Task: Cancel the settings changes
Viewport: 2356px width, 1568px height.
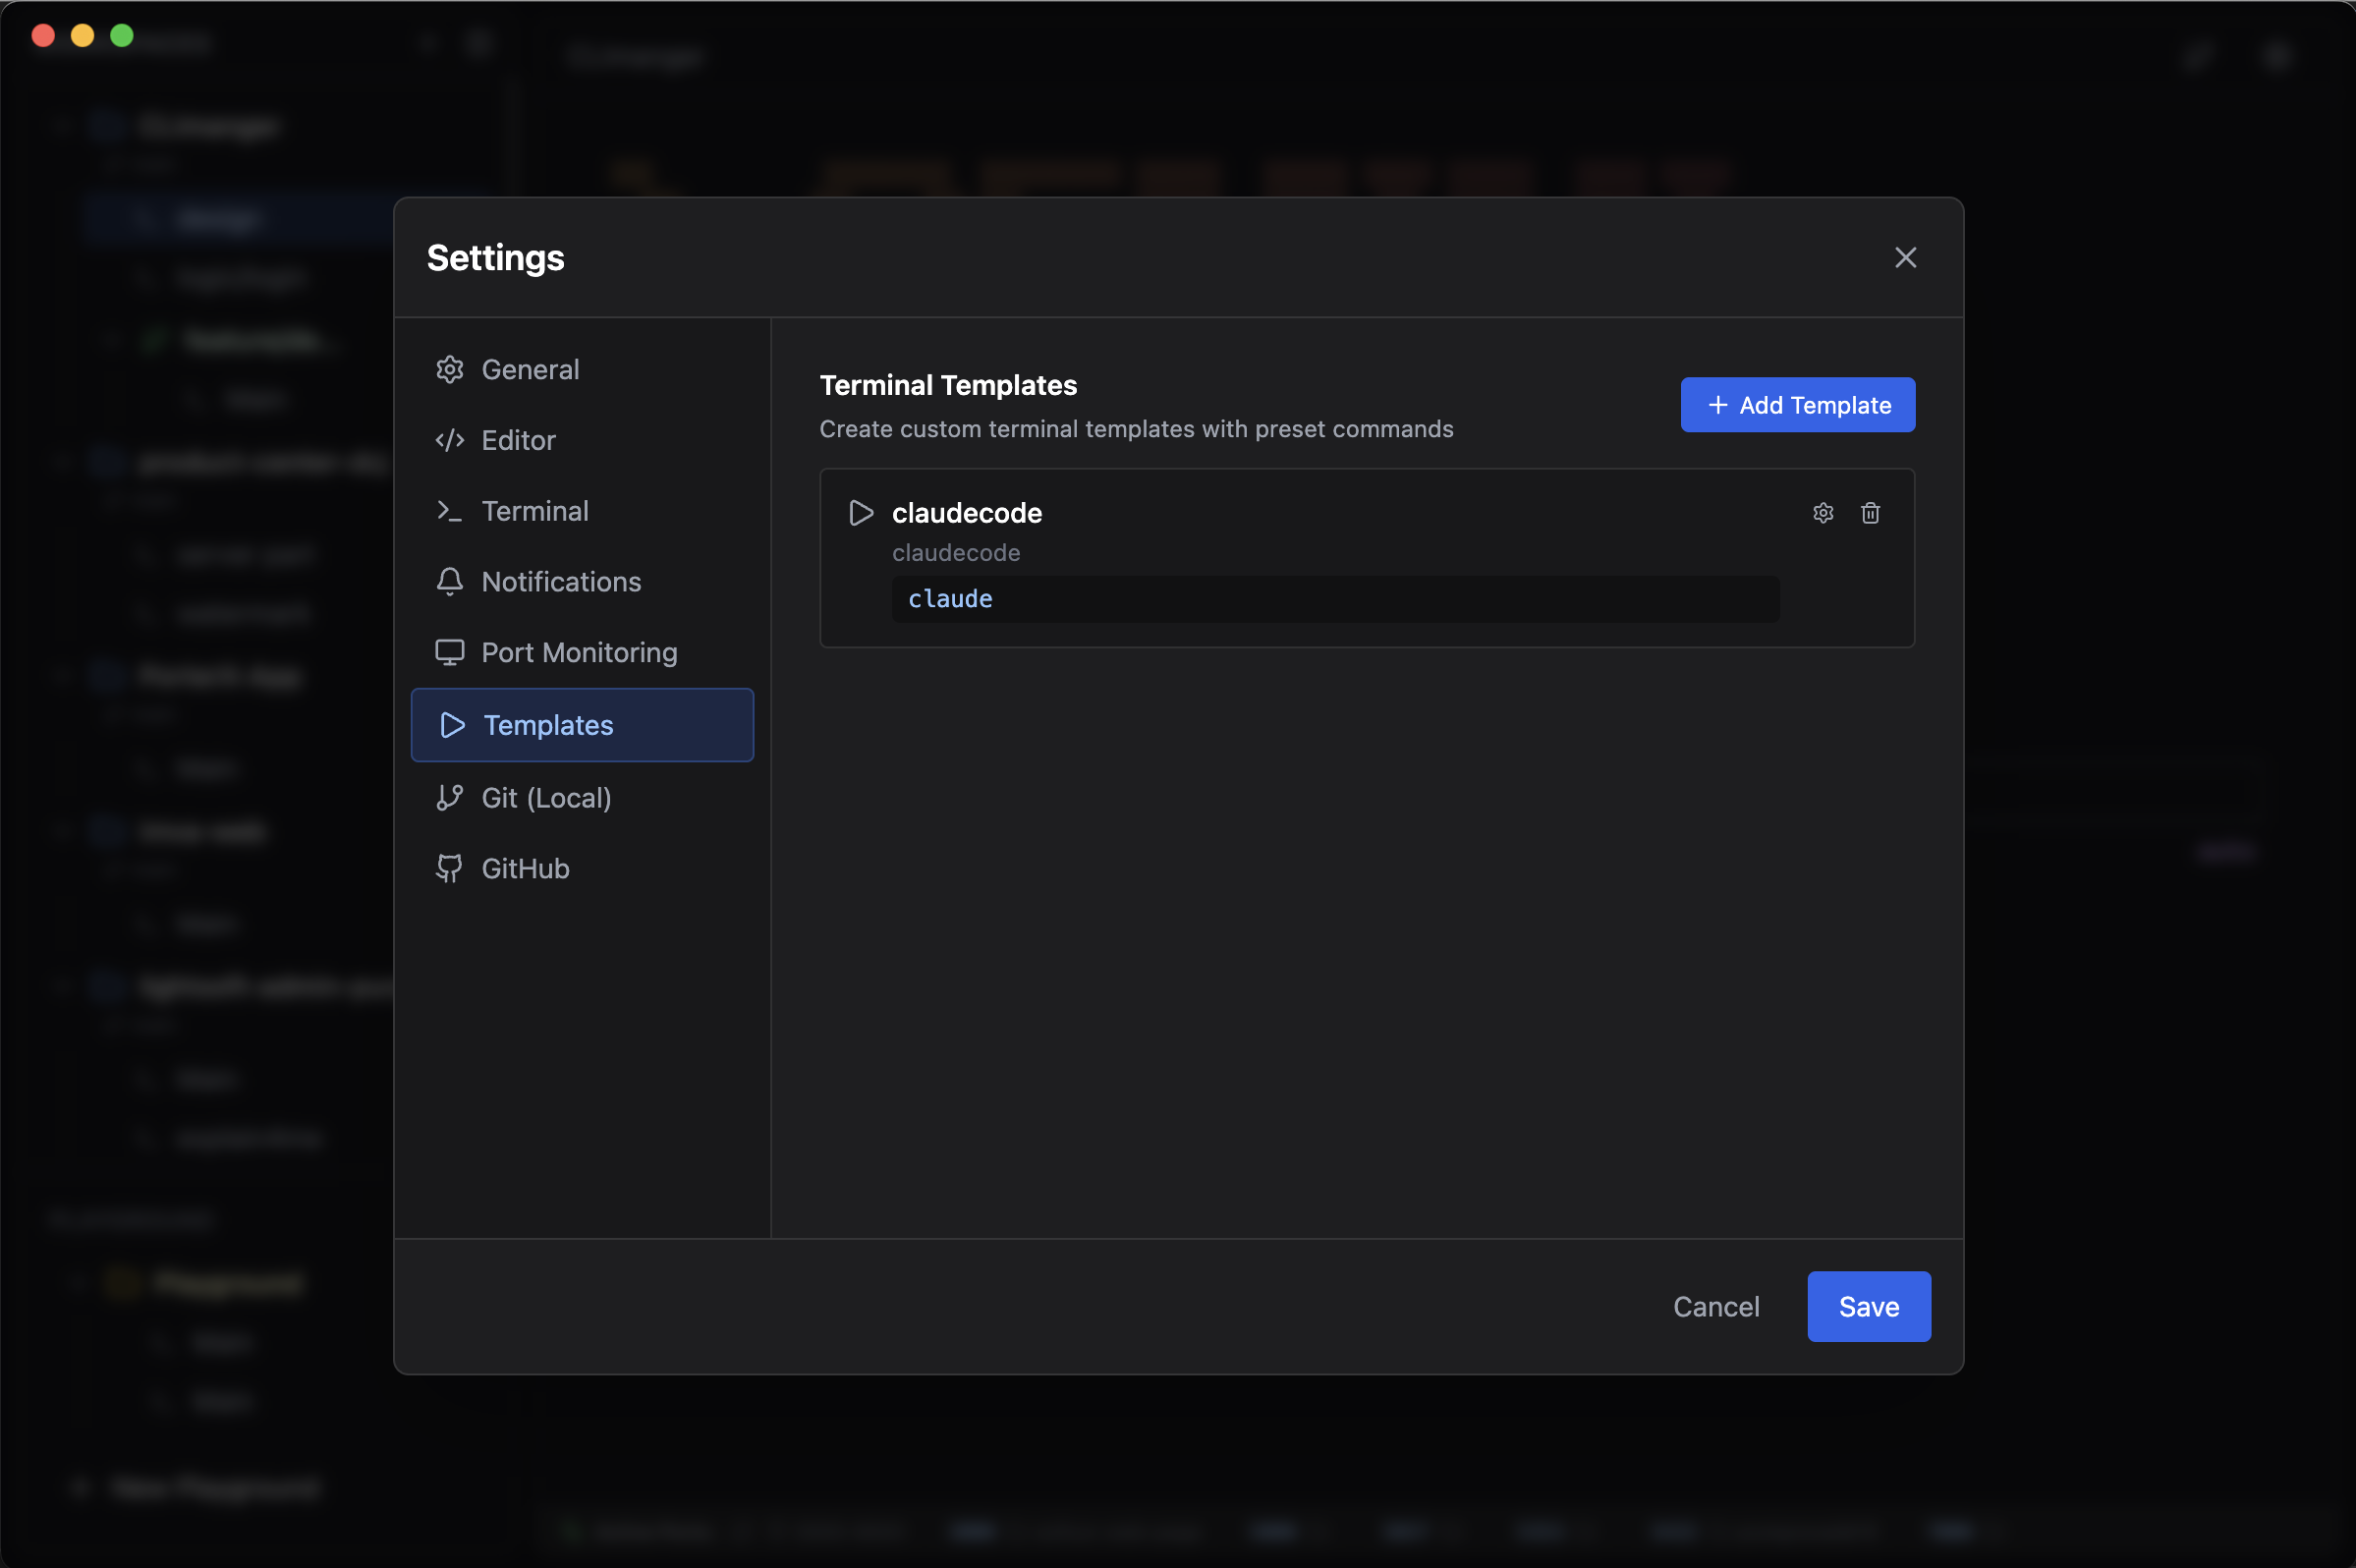Action: [1716, 1306]
